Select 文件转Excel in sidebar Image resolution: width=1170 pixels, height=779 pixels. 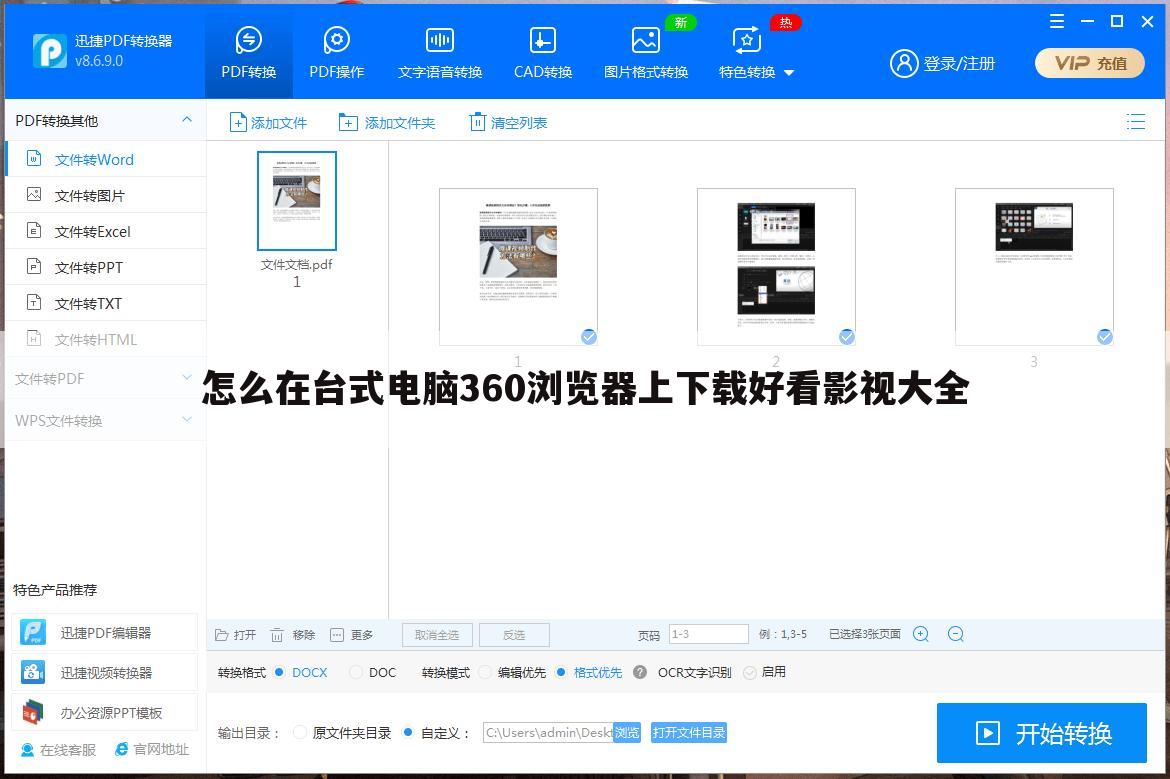click(x=105, y=231)
